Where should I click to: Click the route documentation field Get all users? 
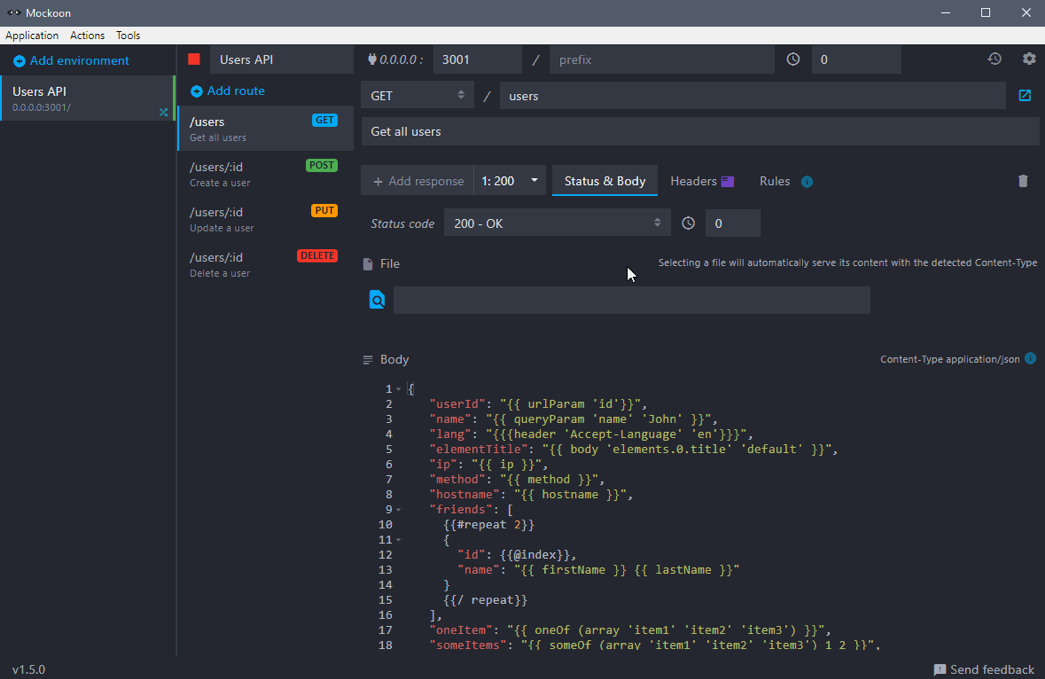point(700,131)
